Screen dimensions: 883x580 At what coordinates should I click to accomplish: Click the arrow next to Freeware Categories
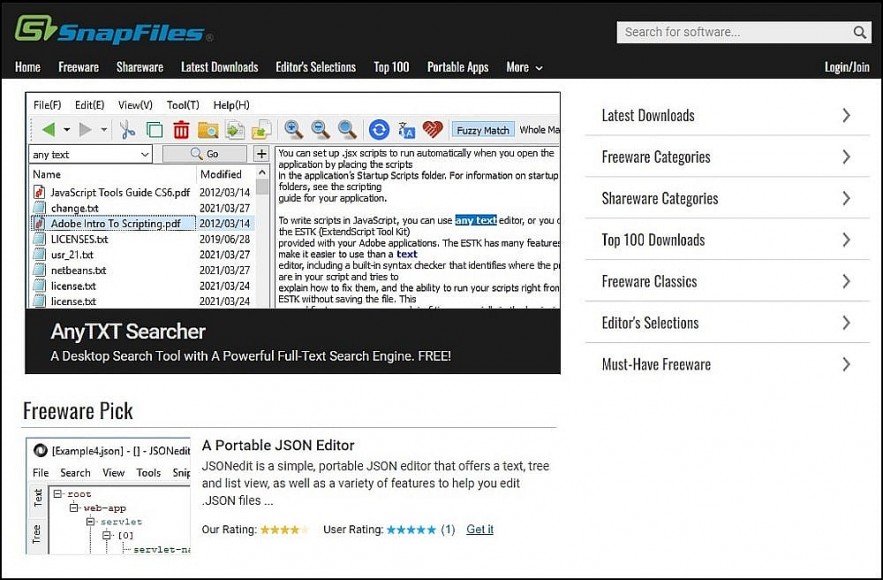846,157
